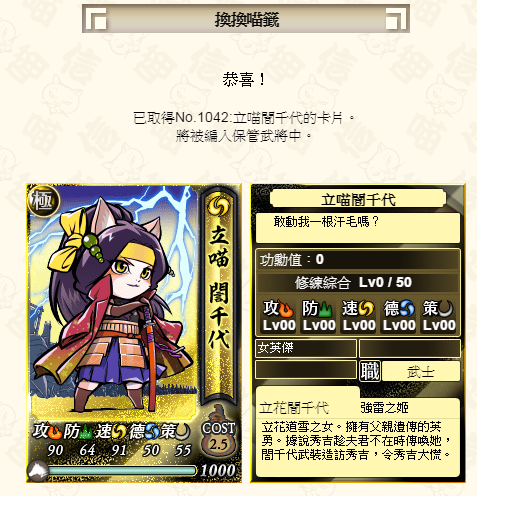Click the 極 rarity badge on card
The image size is (506, 515).
pos(43,200)
